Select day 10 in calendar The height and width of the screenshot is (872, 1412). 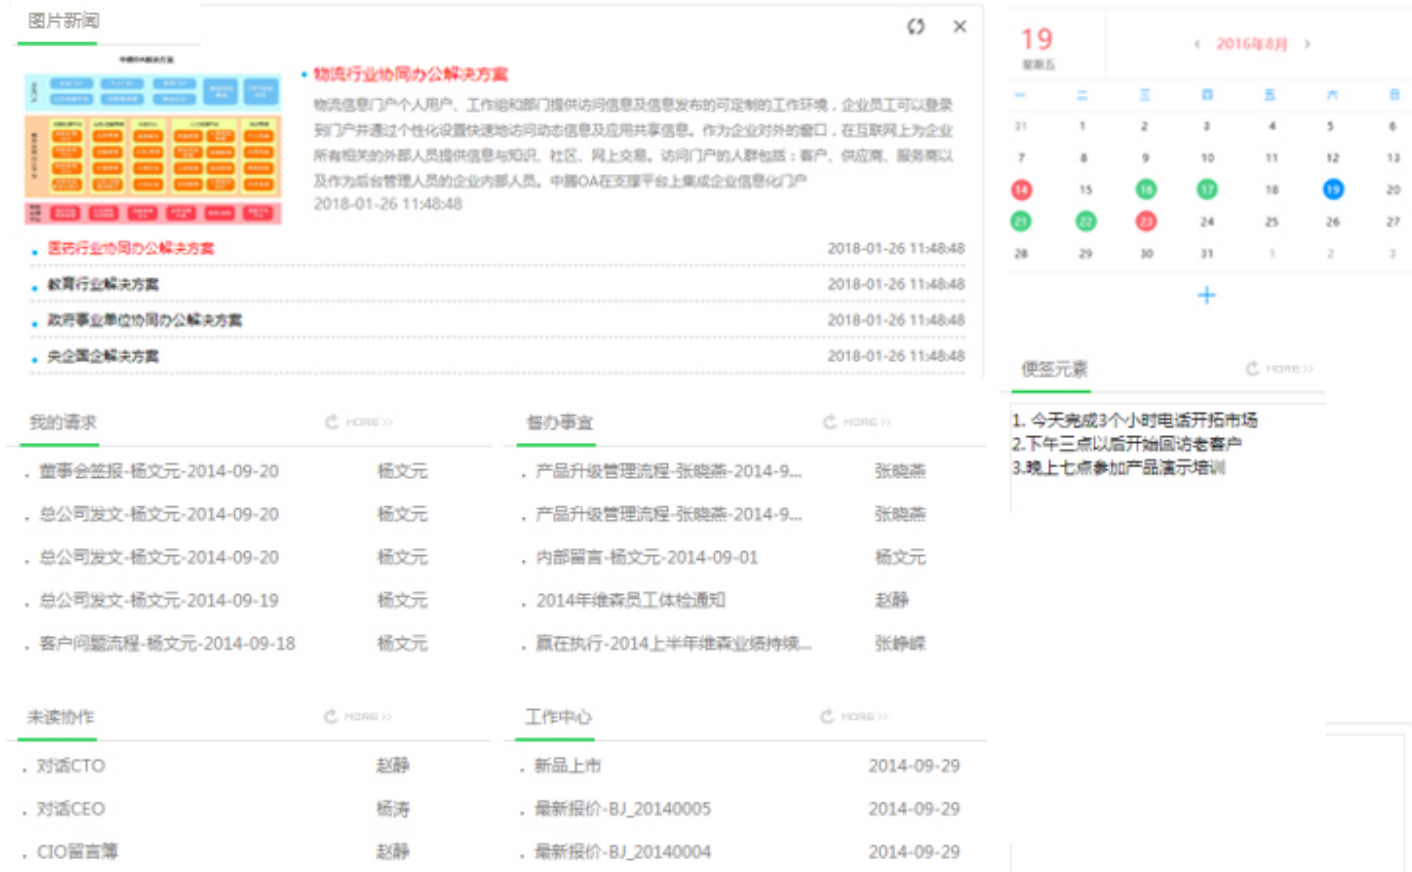1207,157
